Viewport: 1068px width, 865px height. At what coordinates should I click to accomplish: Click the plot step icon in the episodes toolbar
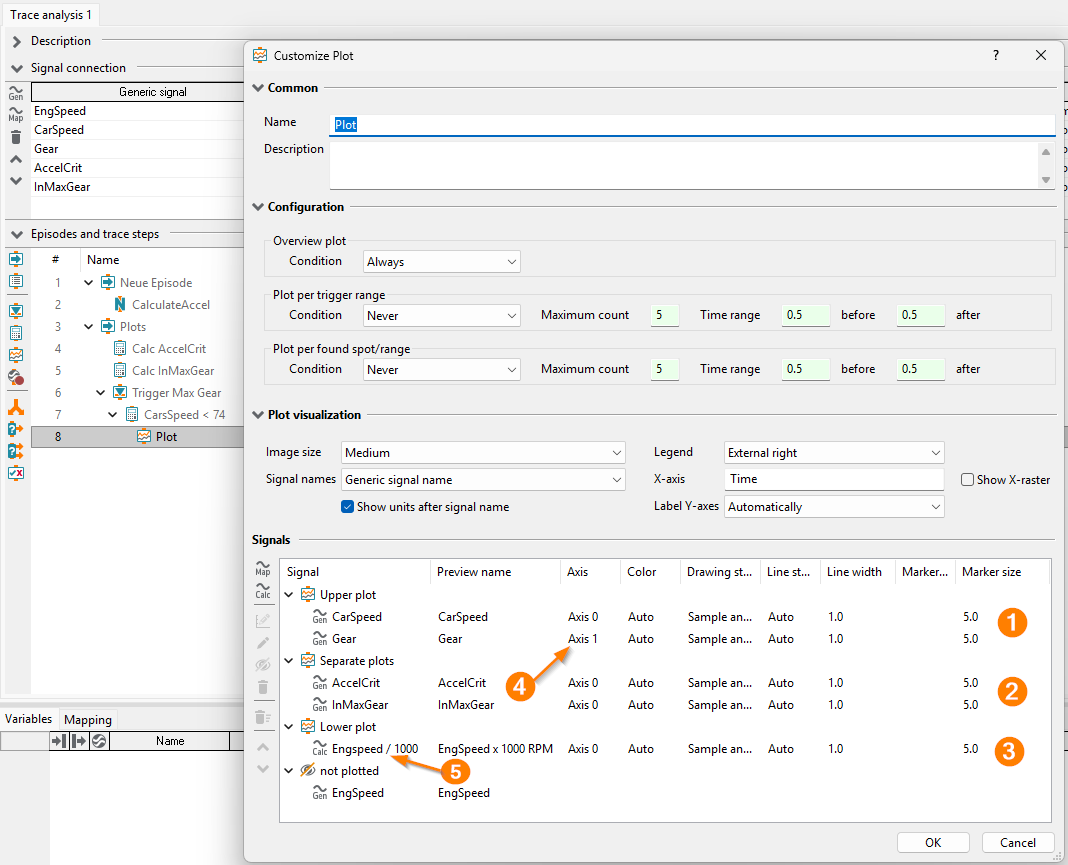[16, 355]
